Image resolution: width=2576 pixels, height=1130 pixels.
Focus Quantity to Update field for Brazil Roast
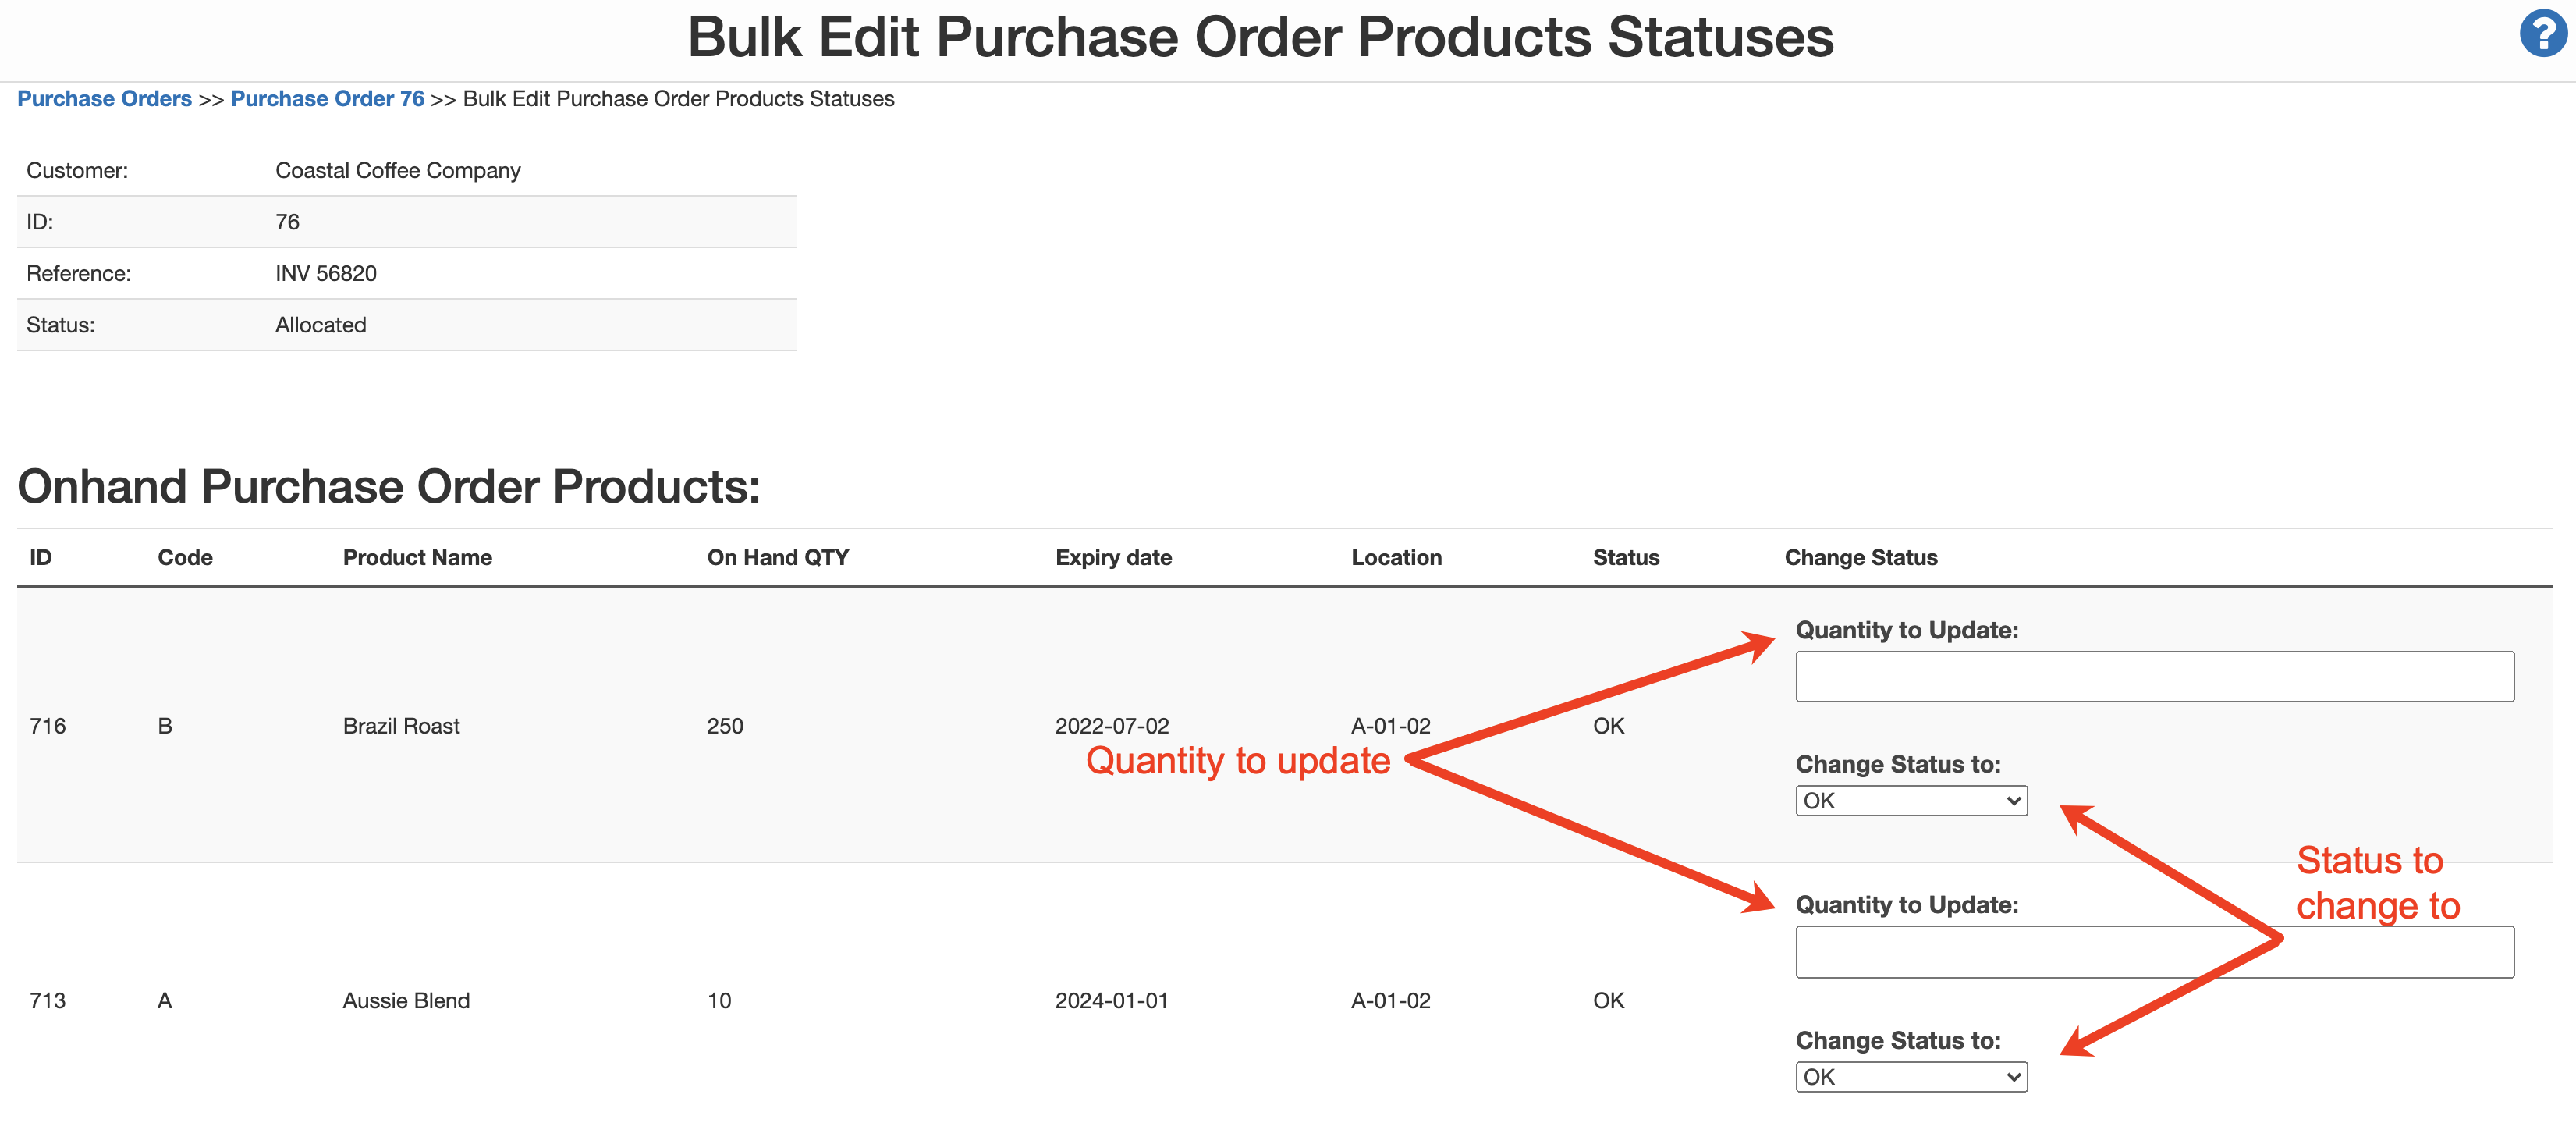coord(2153,677)
